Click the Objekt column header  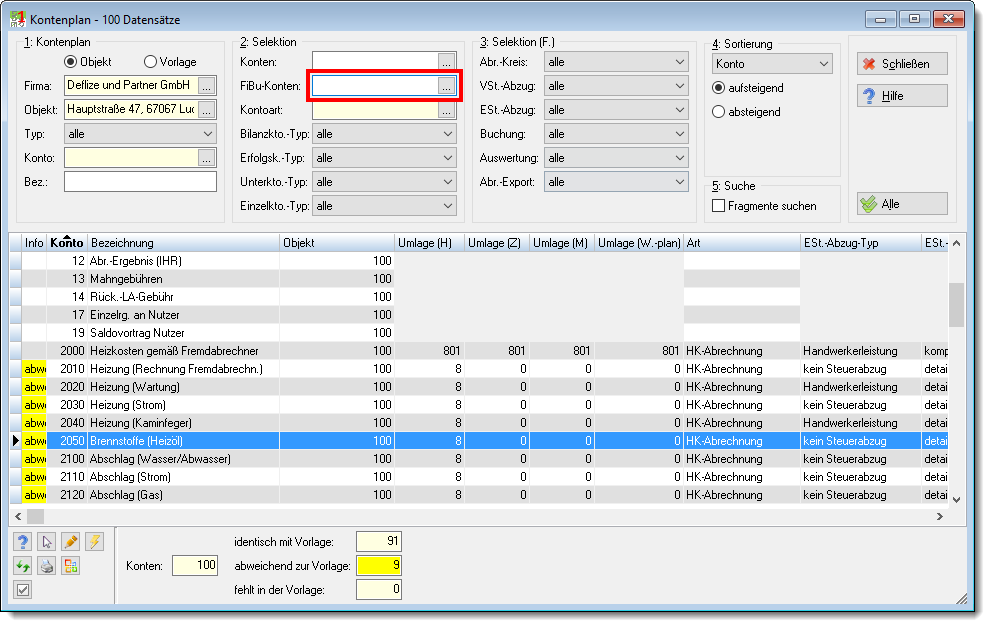(337, 242)
